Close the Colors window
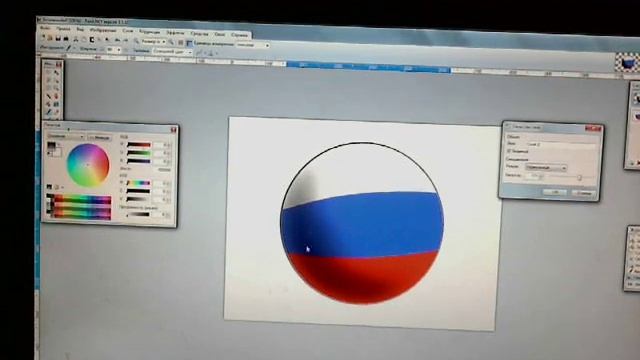Viewport: 640px width, 360px height. (173, 130)
